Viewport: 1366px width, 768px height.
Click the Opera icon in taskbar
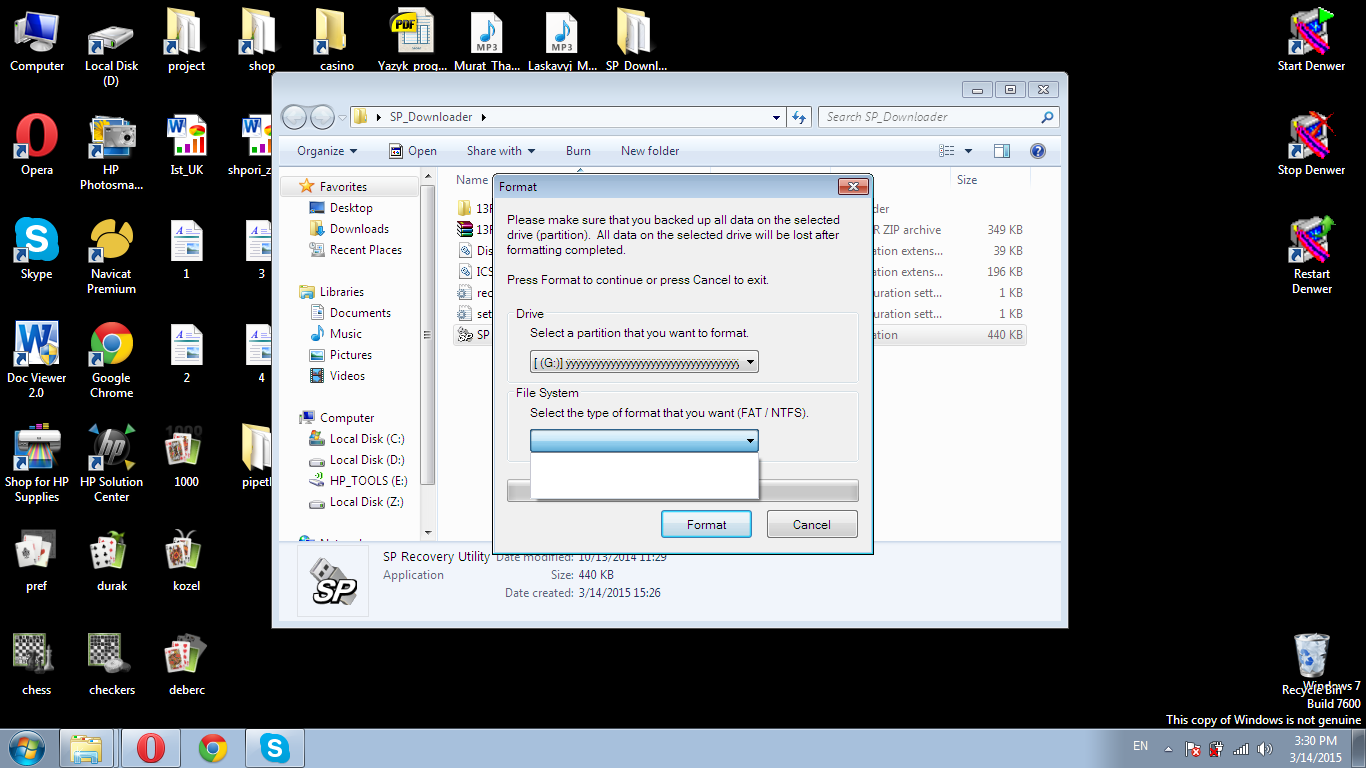click(151, 748)
